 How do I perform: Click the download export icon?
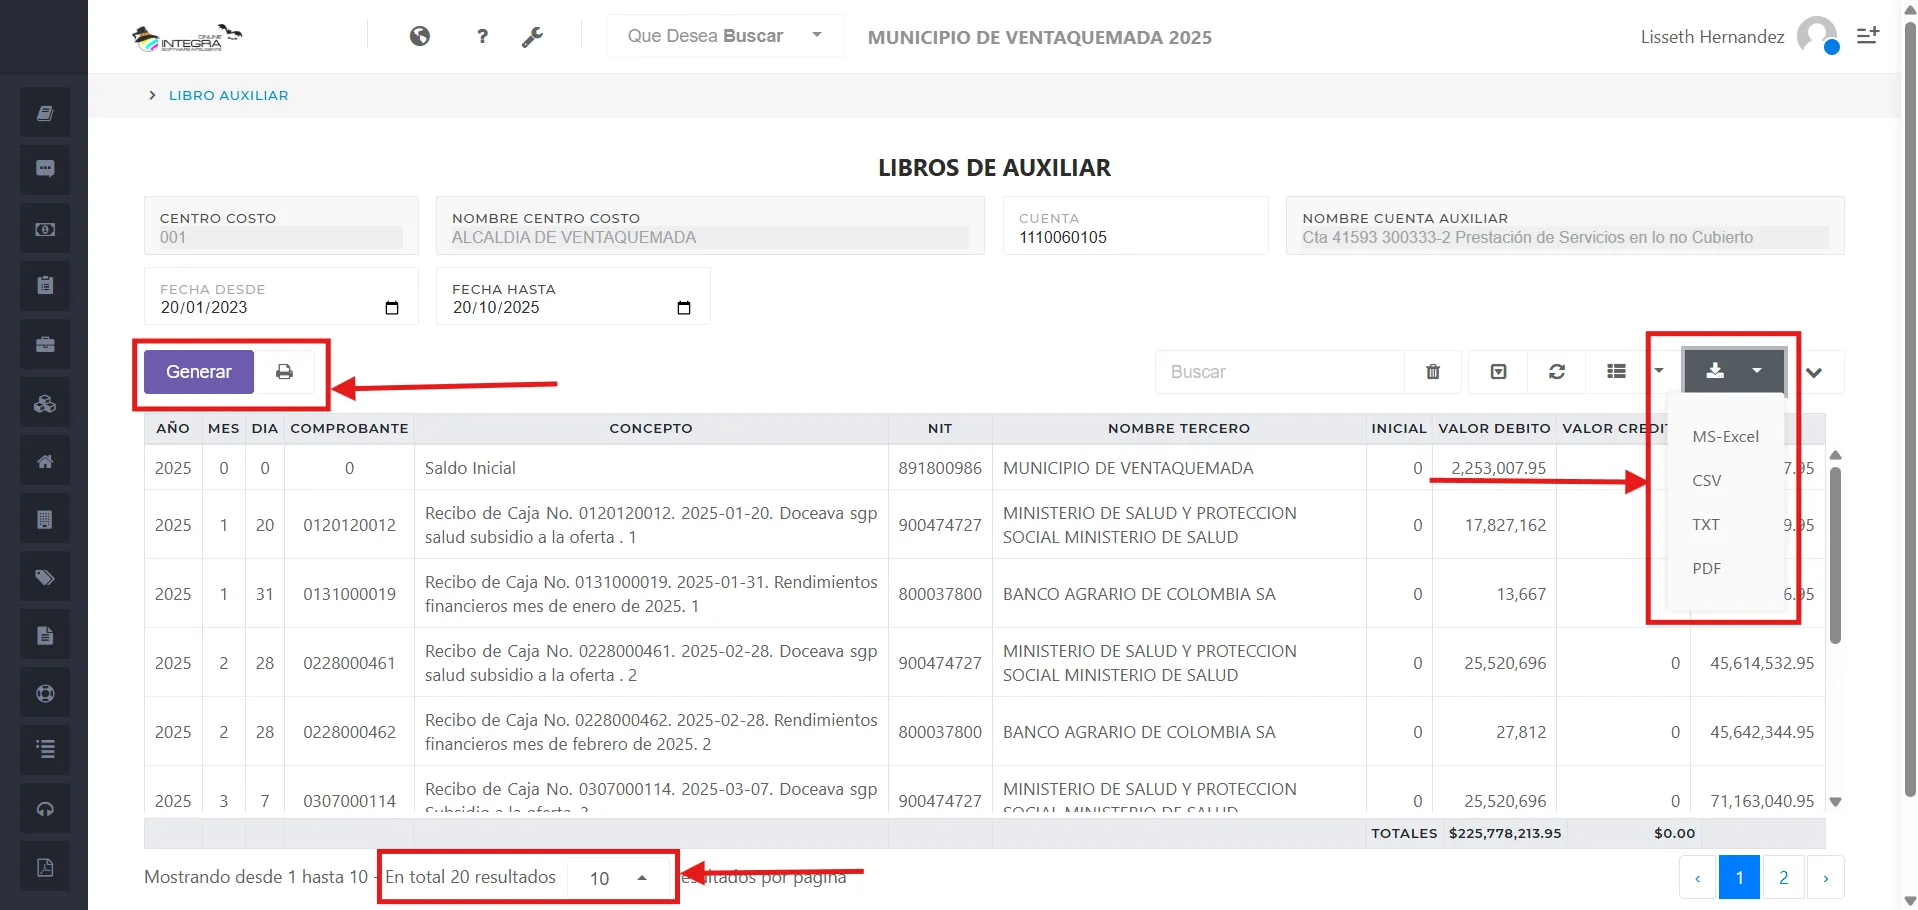[x=1716, y=371]
